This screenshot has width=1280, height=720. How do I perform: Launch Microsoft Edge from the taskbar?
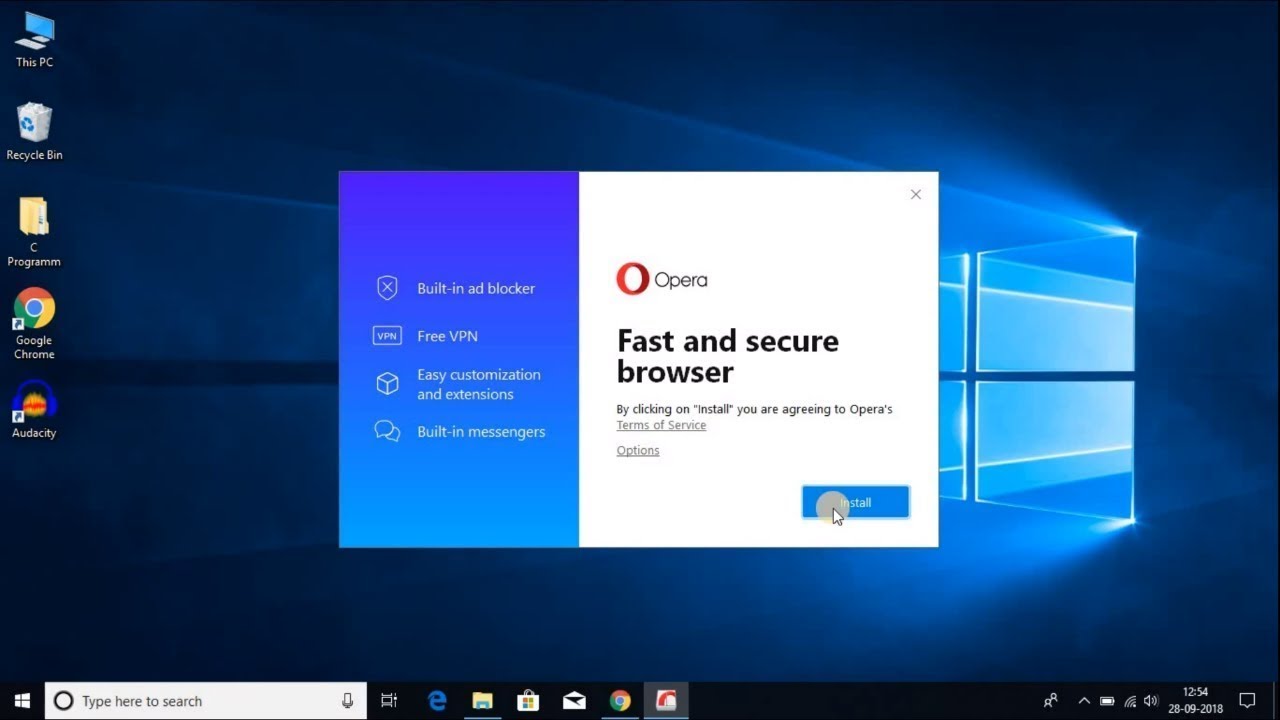[437, 701]
